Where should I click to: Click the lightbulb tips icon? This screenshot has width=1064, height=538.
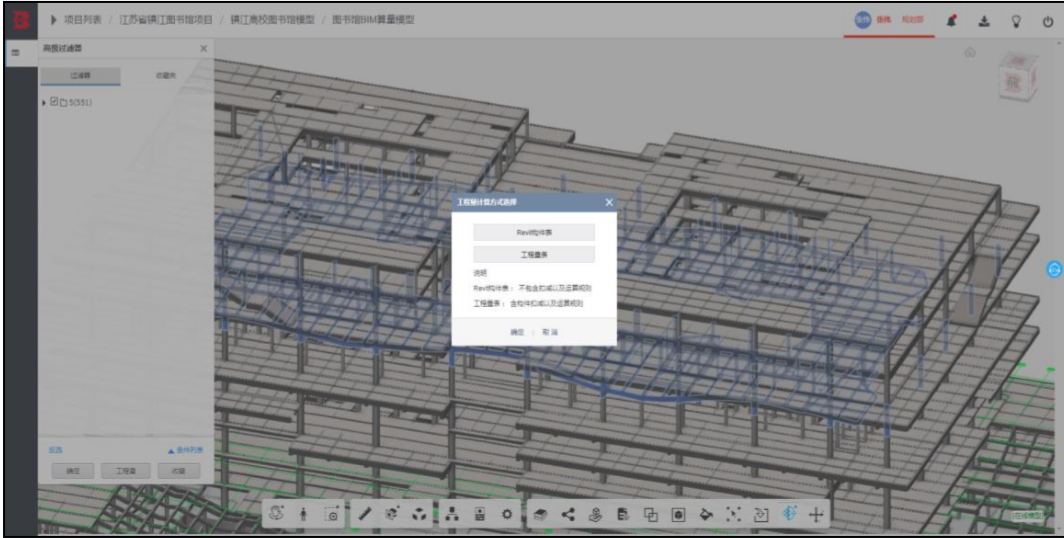[x=1016, y=21]
